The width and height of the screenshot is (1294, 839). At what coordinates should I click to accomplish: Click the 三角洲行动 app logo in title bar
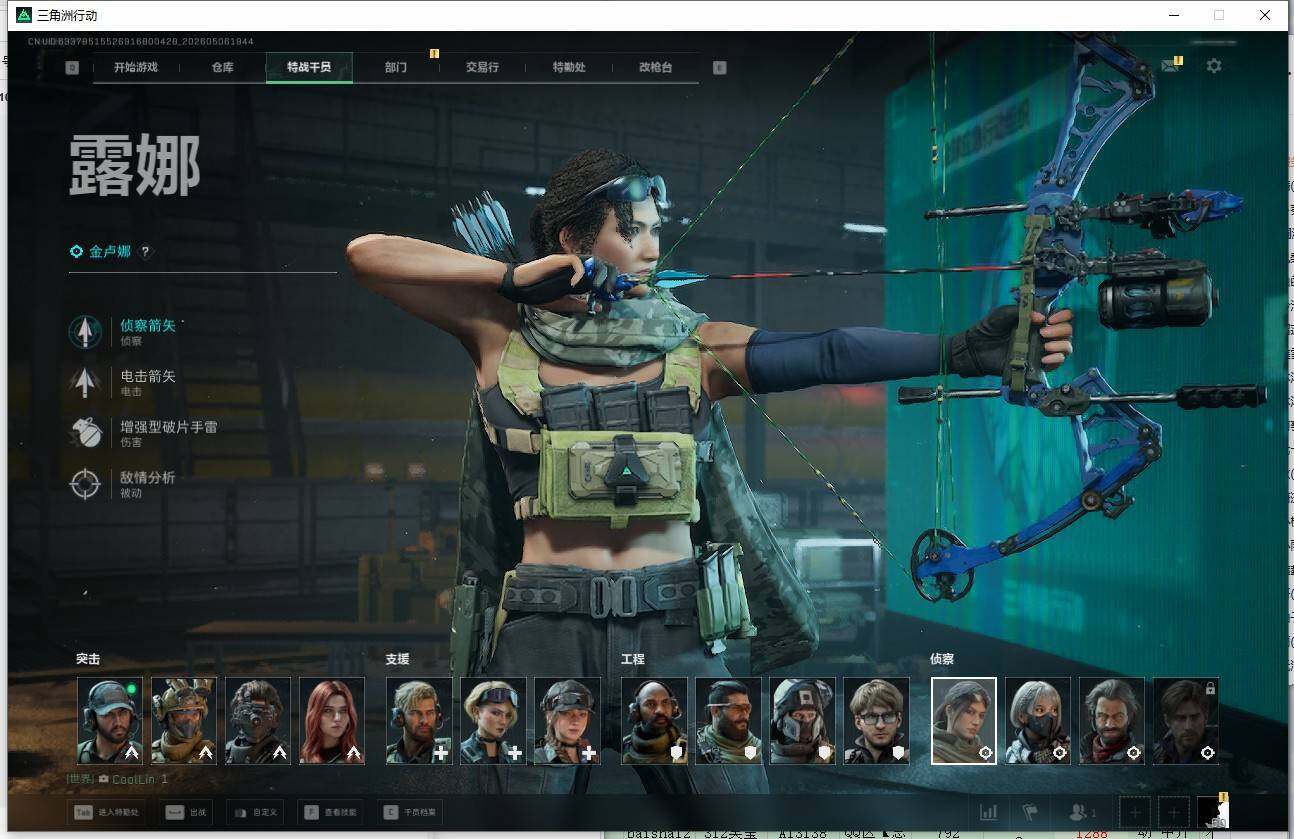(x=24, y=15)
